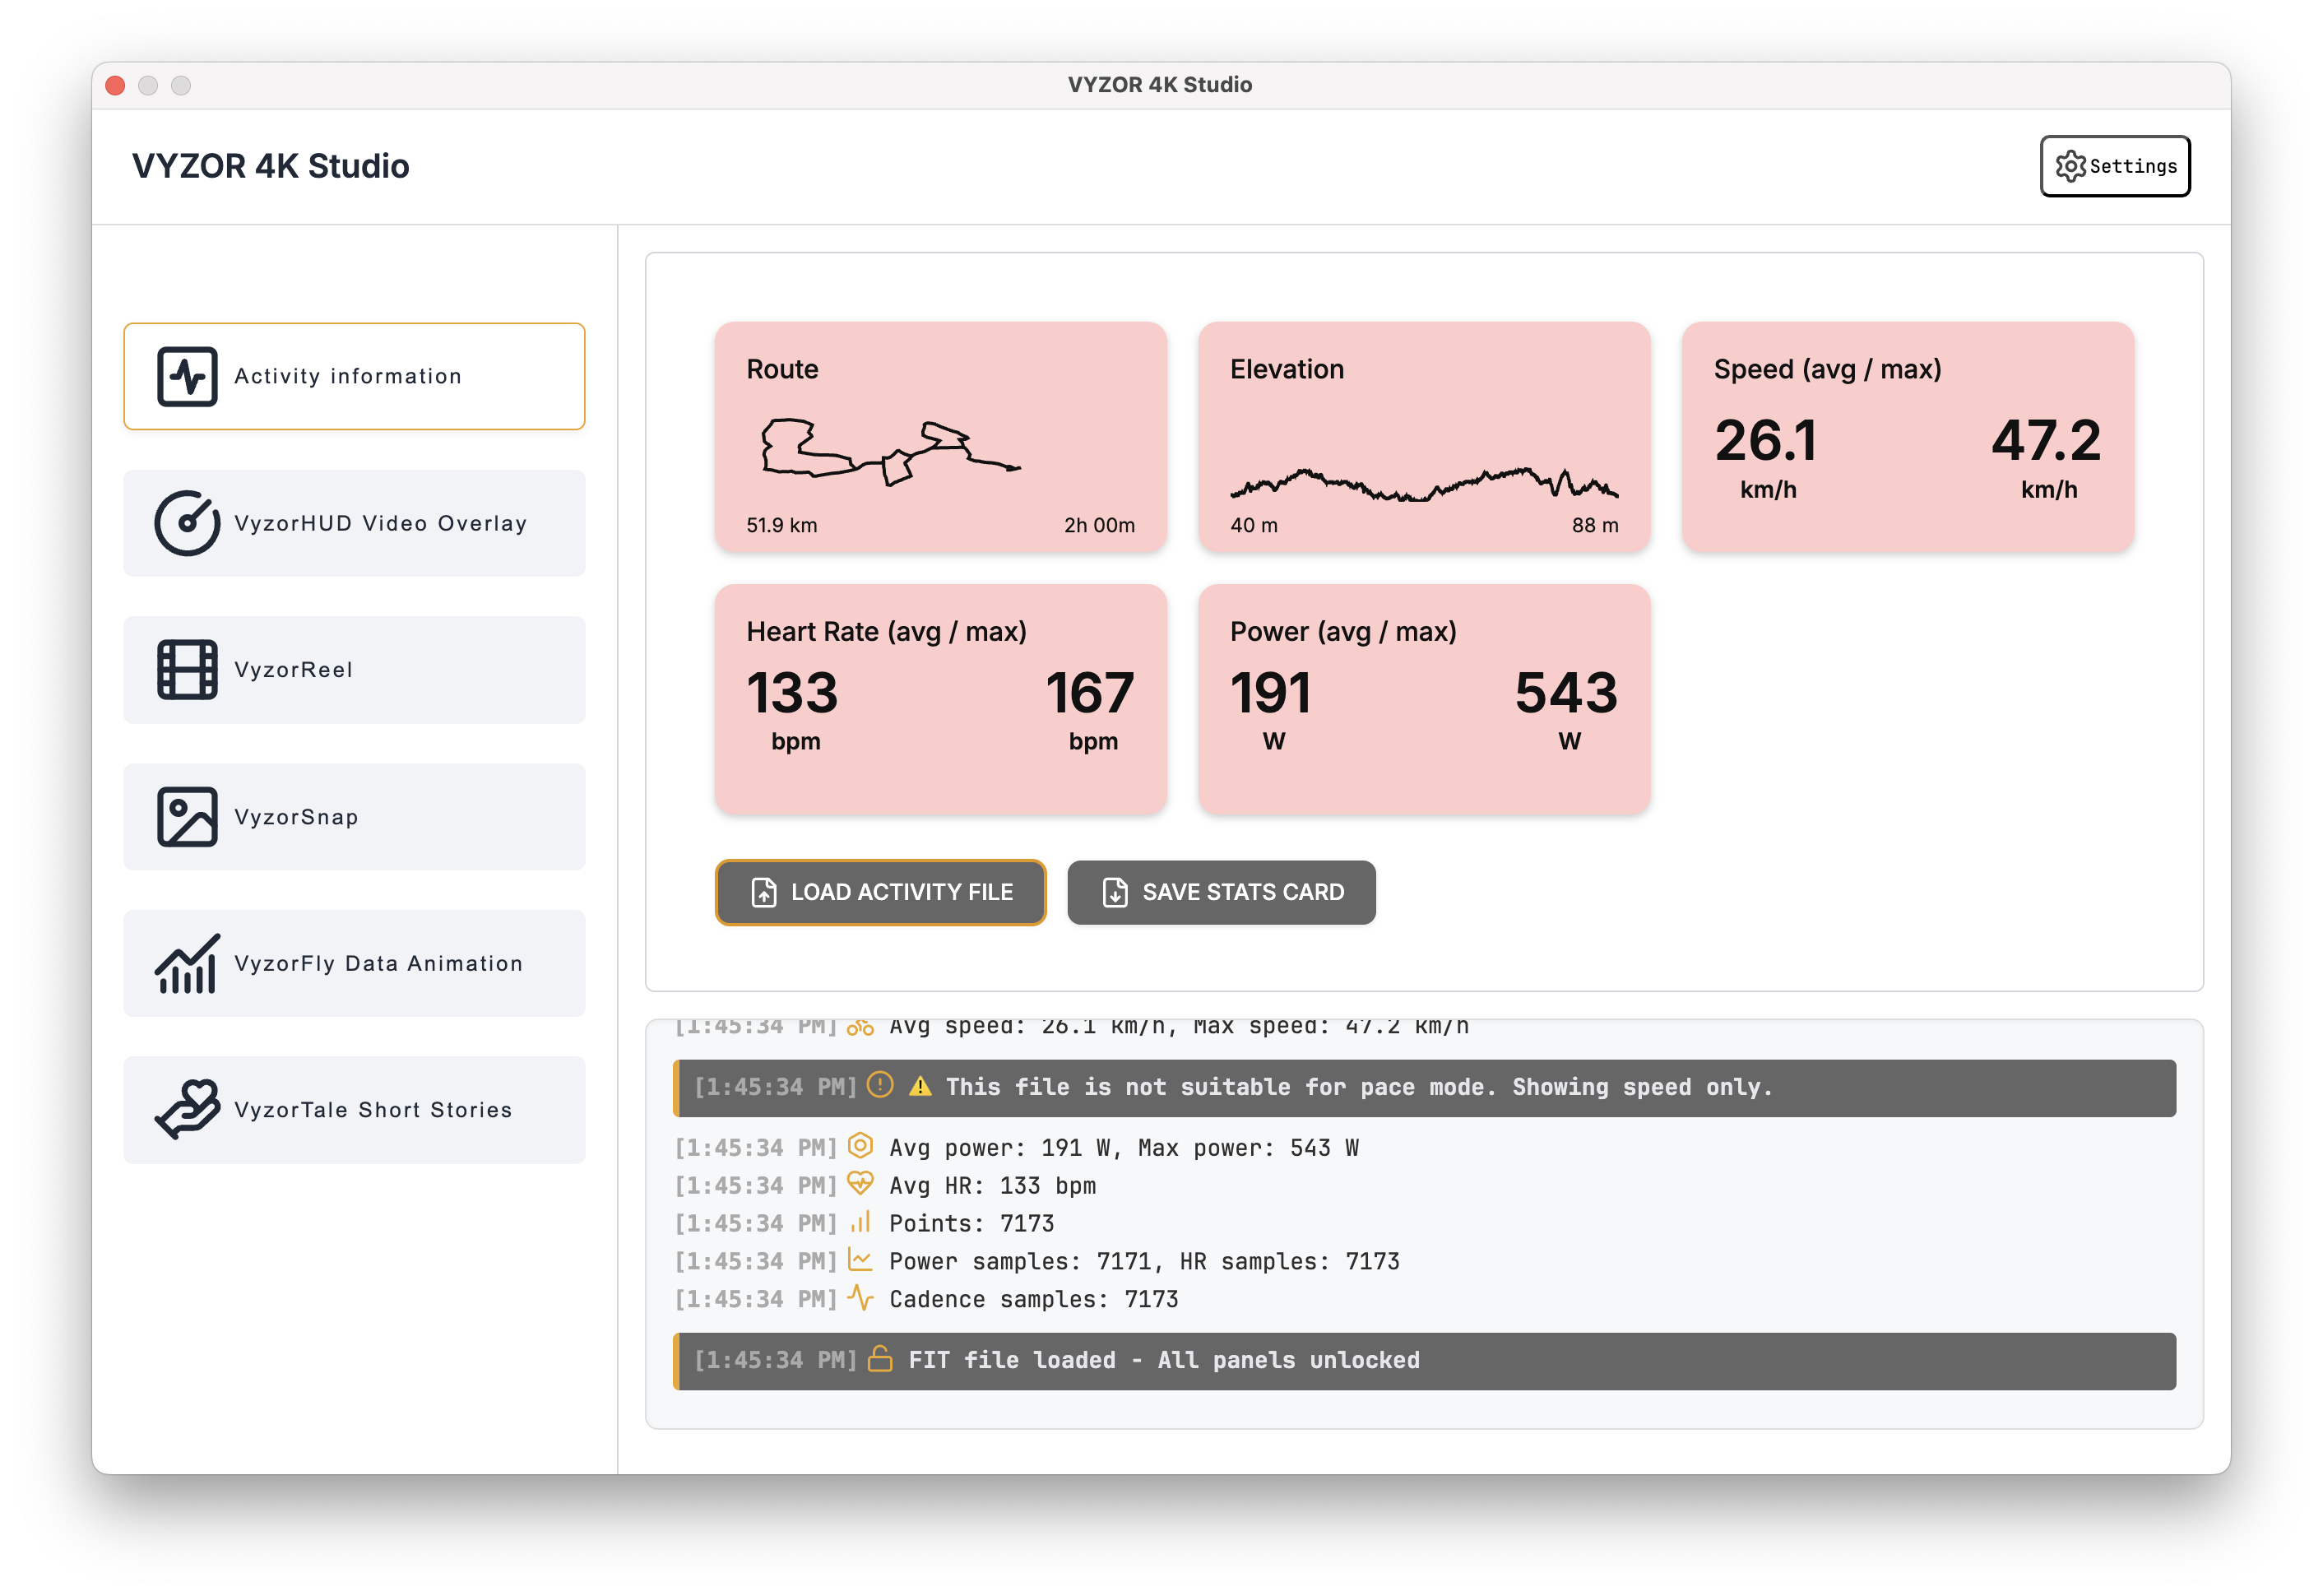Go to the VyzorSnap section

click(354, 817)
